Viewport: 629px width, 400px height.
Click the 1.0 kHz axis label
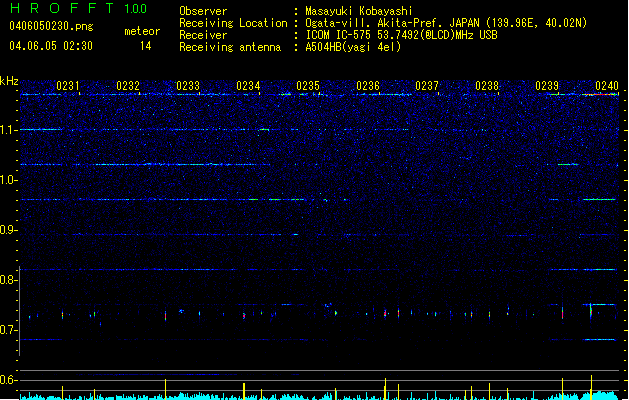click(9, 180)
